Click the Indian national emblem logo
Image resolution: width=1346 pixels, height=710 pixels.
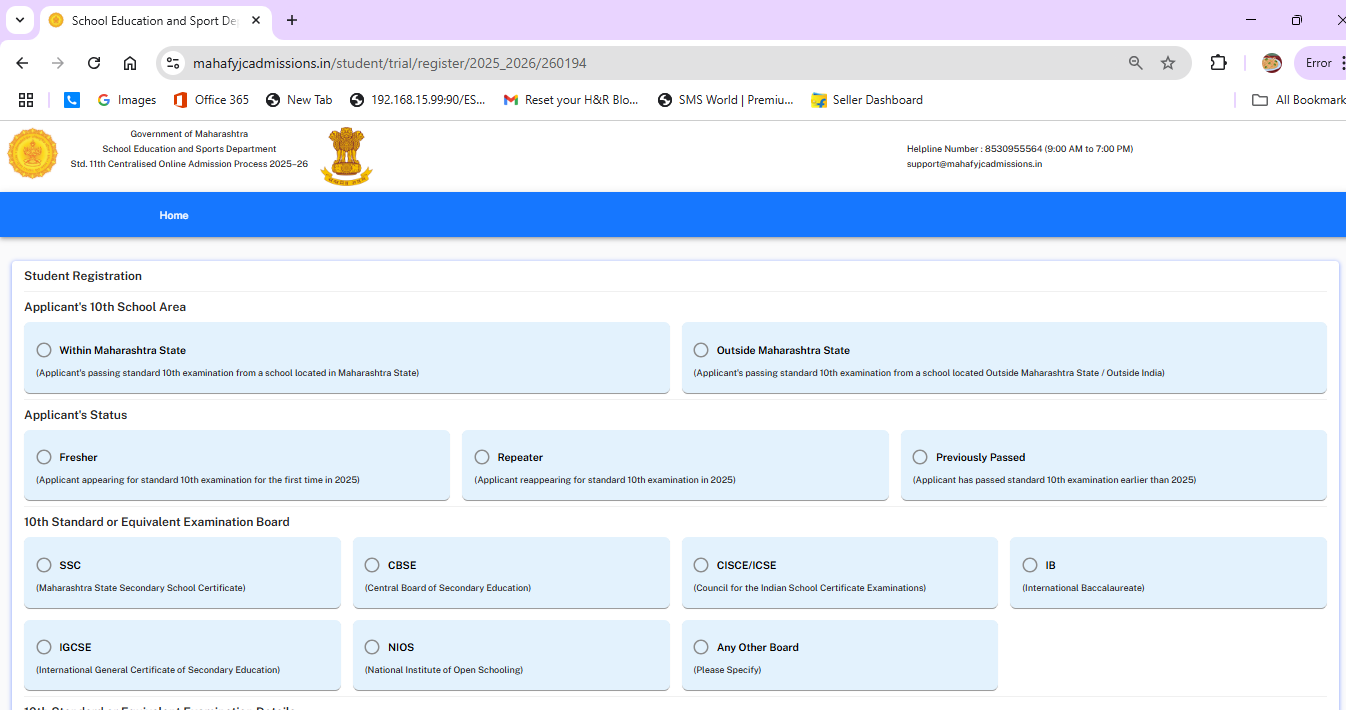(x=346, y=156)
